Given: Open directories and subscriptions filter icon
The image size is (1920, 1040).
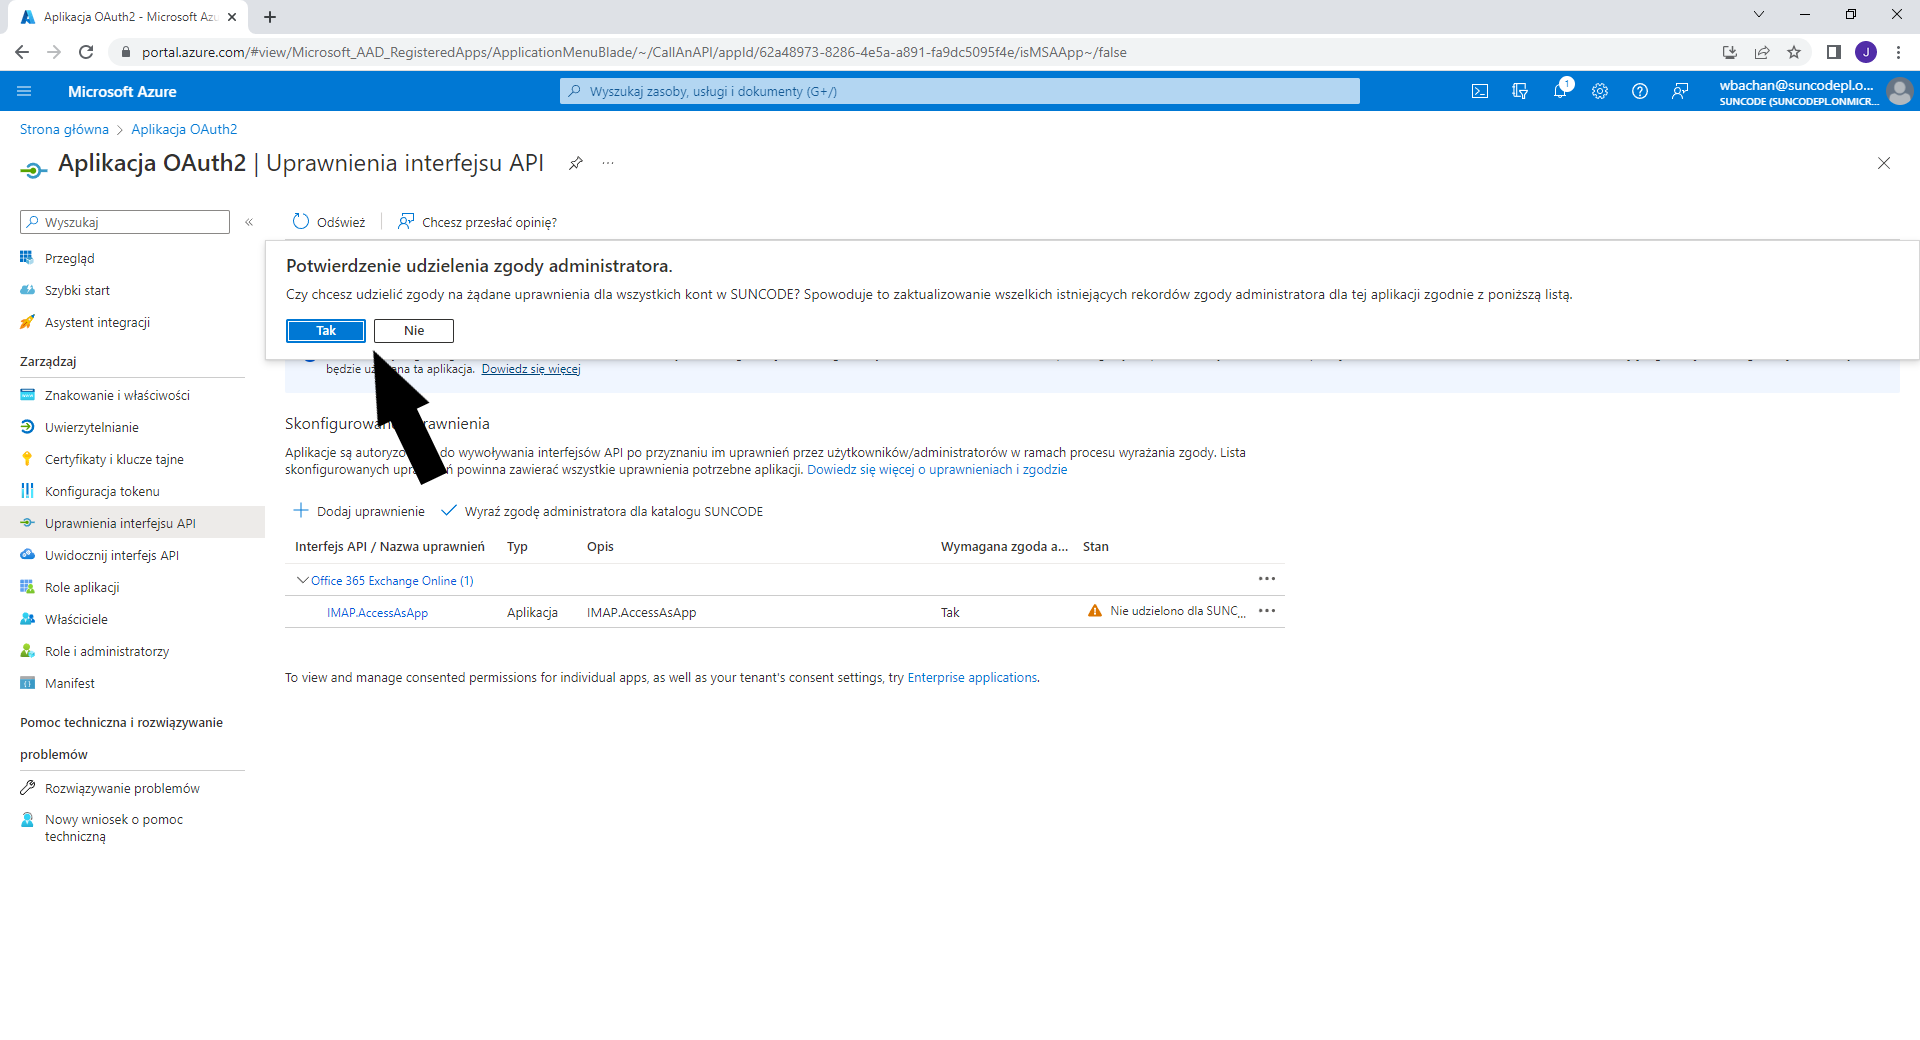Looking at the screenshot, I should click(x=1520, y=91).
